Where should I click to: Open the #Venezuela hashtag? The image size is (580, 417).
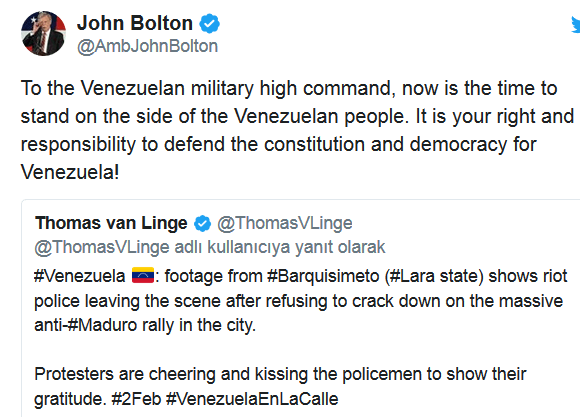point(80,276)
